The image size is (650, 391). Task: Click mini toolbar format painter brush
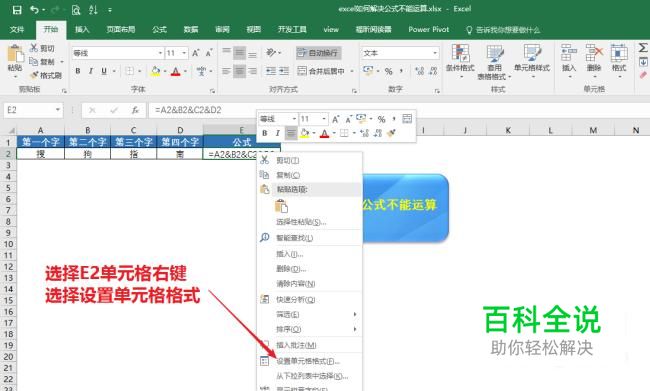391,133
